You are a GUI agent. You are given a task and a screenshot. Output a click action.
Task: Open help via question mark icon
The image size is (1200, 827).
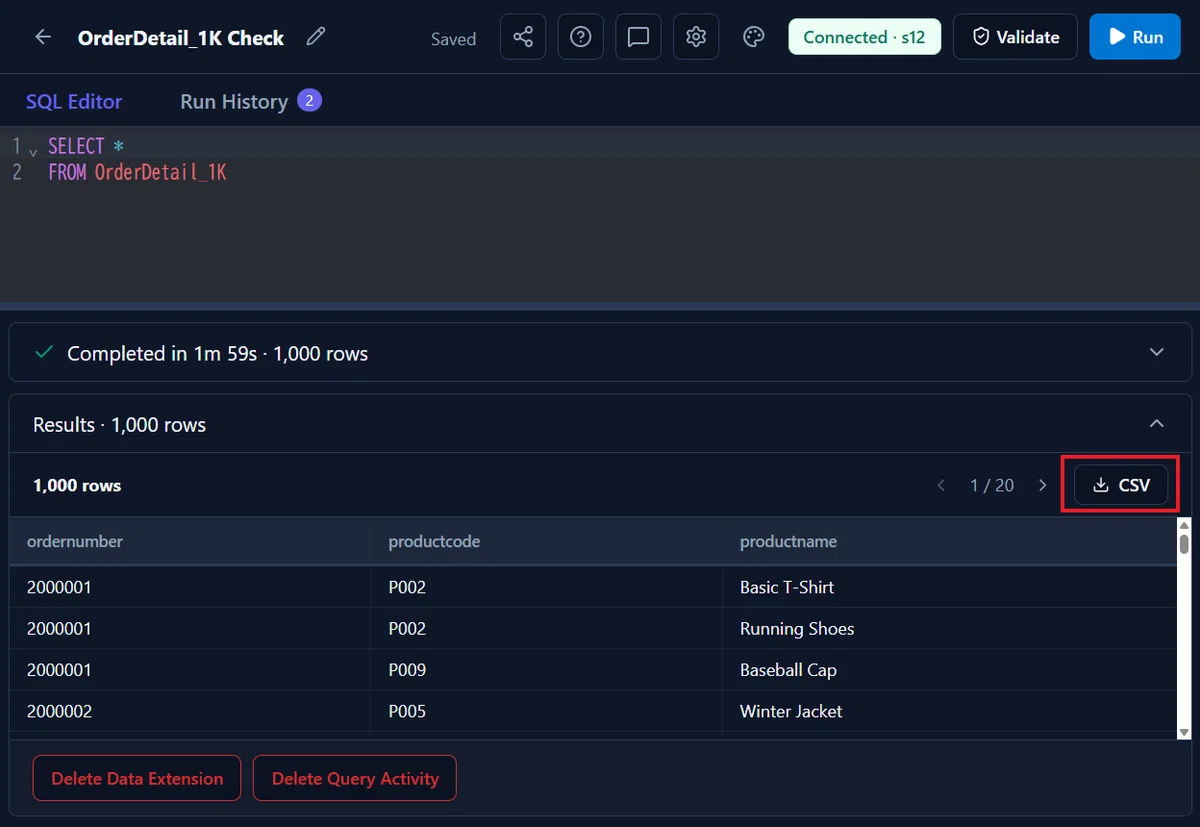[x=580, y=37]
